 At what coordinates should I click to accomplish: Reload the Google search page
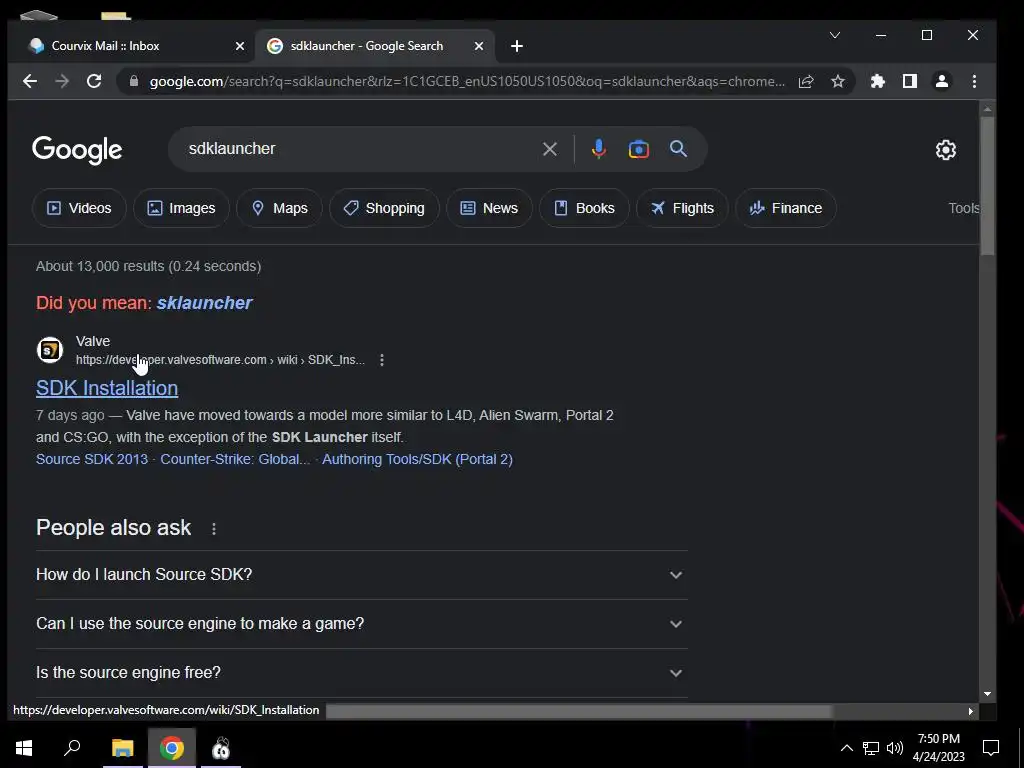[94, 81]
